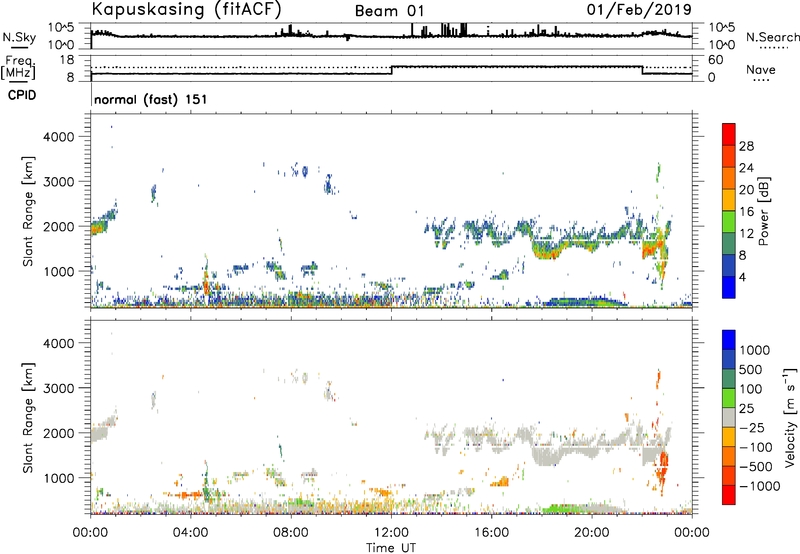Pick the red top segment of Power color bar

point(729,134)
